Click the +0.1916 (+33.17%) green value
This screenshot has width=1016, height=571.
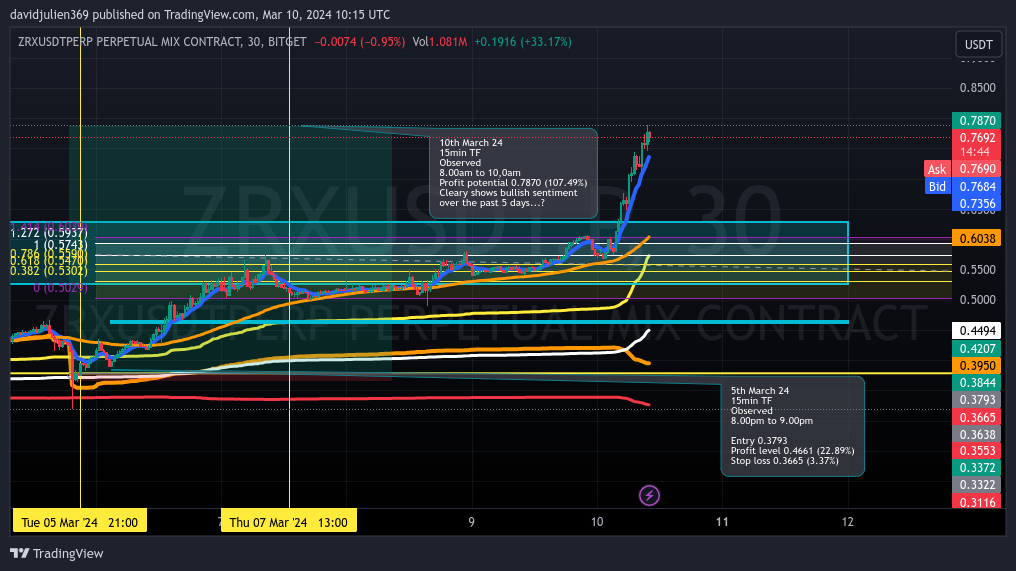point(523,41)
